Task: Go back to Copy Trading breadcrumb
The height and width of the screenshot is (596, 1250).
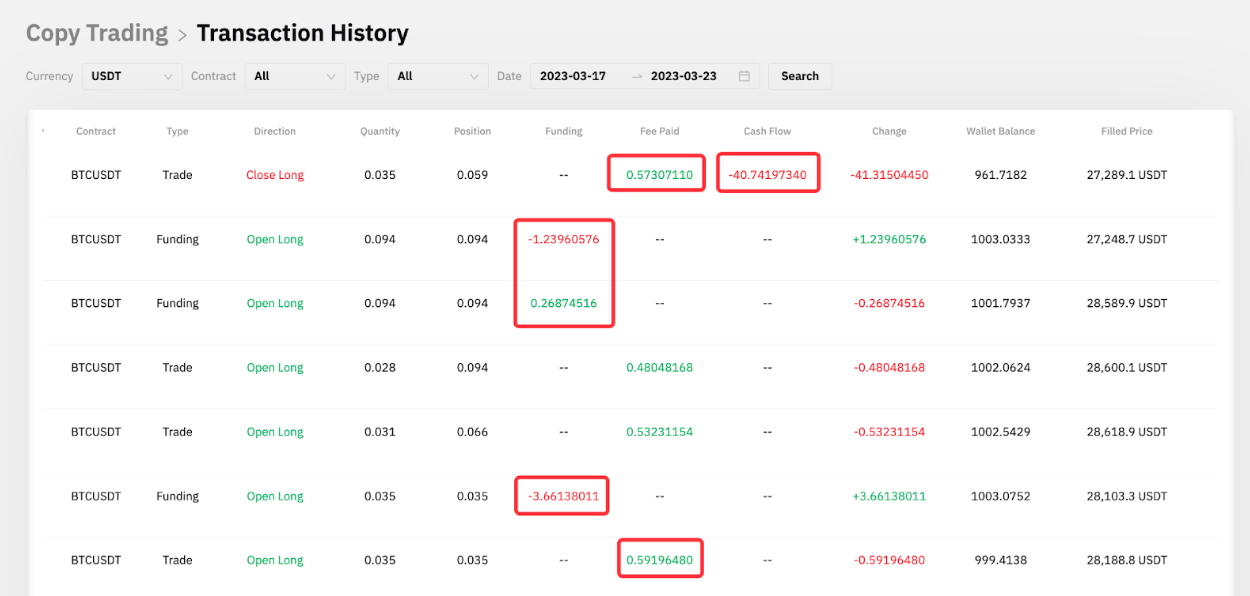Action: pyautogui.click(x=97, y=33)
